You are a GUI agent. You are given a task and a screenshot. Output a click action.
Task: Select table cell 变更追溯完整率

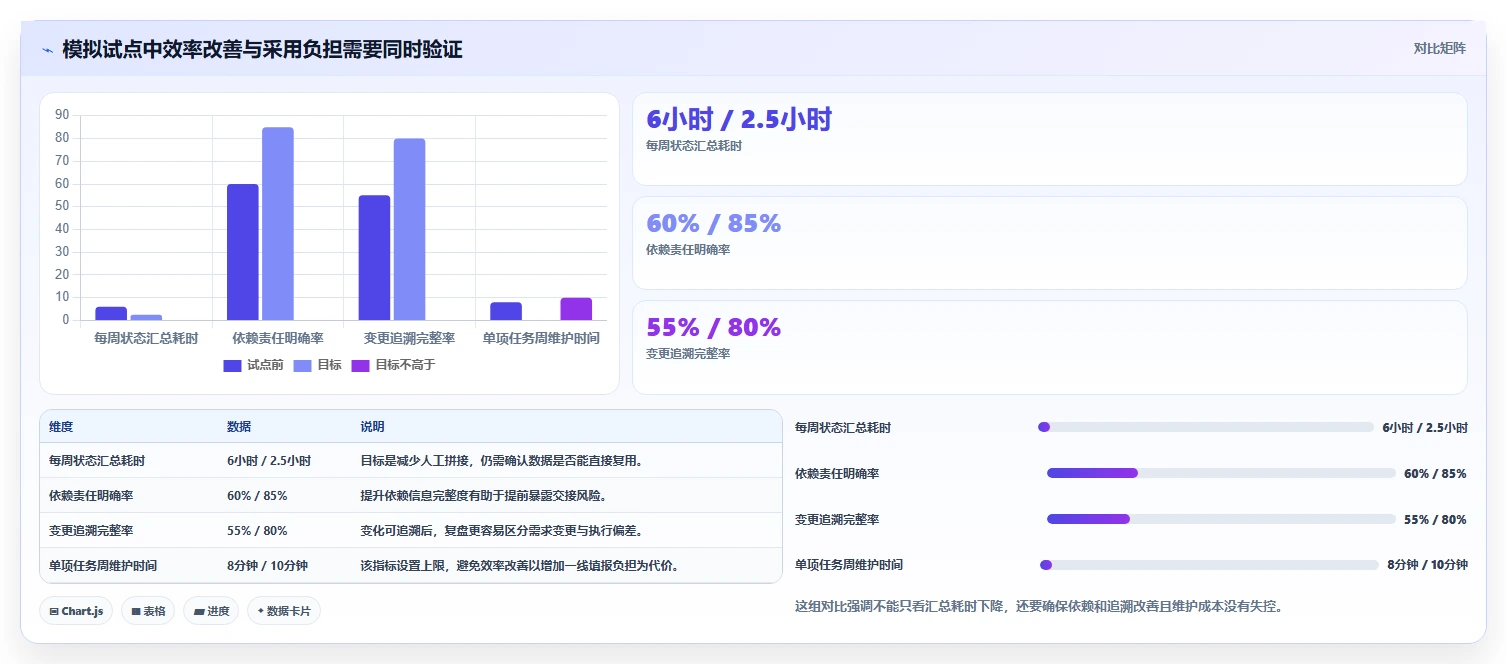tap(91, 531)
